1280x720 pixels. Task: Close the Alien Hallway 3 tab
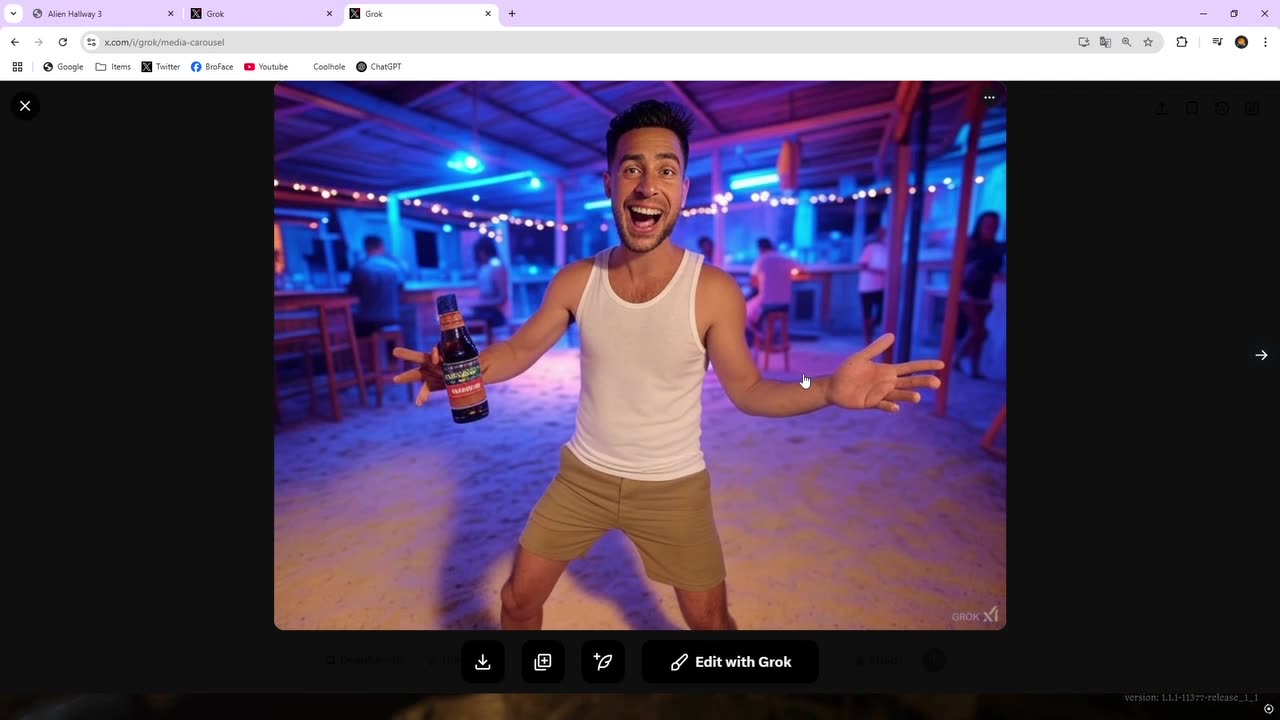tap(170, 14)
